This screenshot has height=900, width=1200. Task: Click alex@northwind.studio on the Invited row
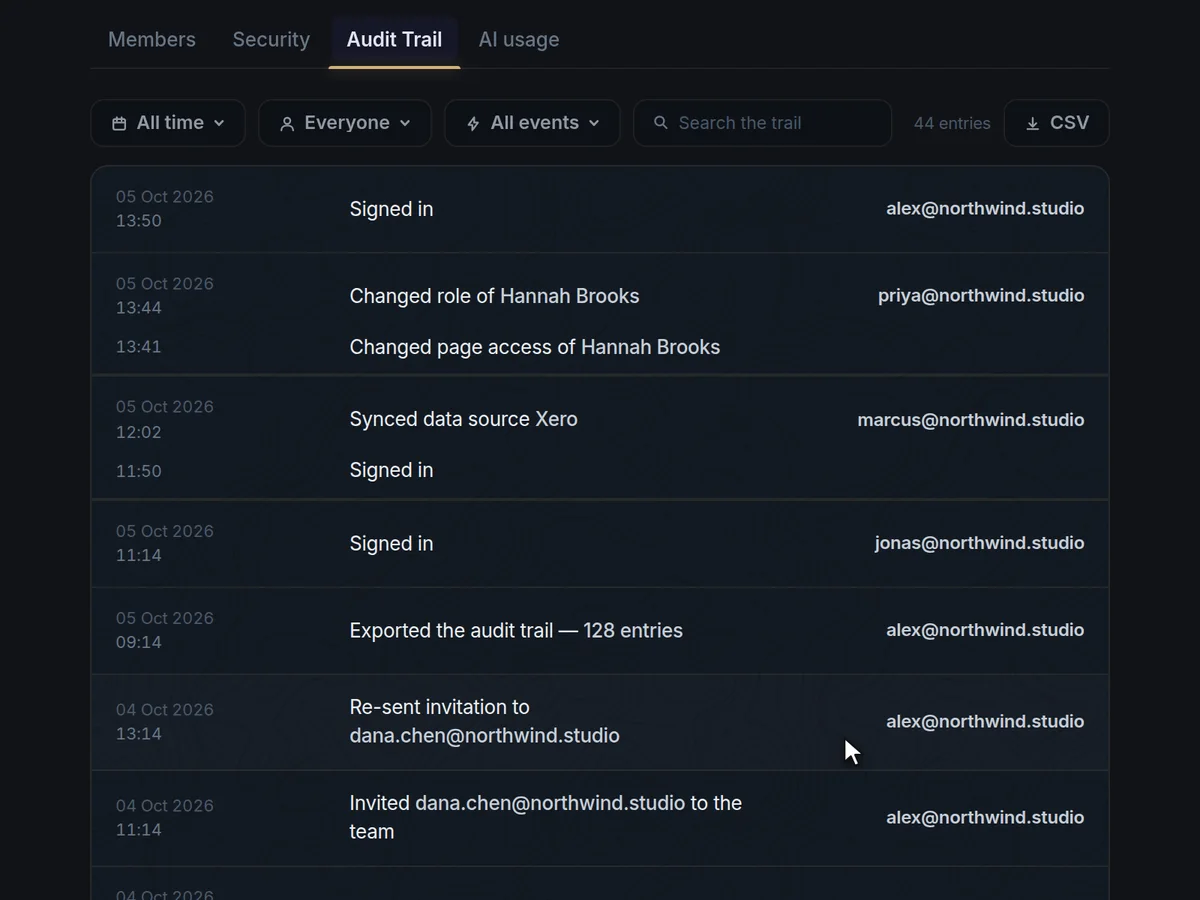click(985, 817)
